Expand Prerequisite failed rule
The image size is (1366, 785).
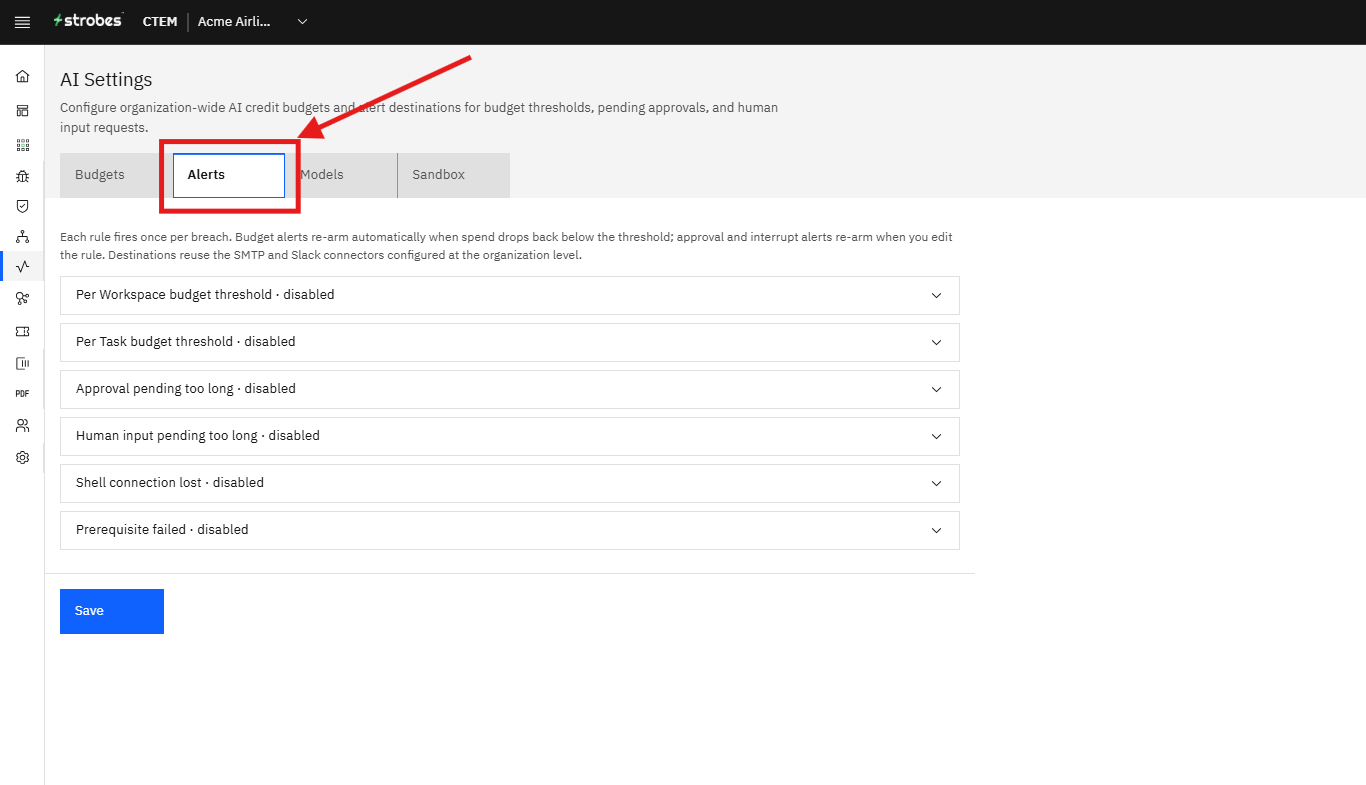coord(510,530)
